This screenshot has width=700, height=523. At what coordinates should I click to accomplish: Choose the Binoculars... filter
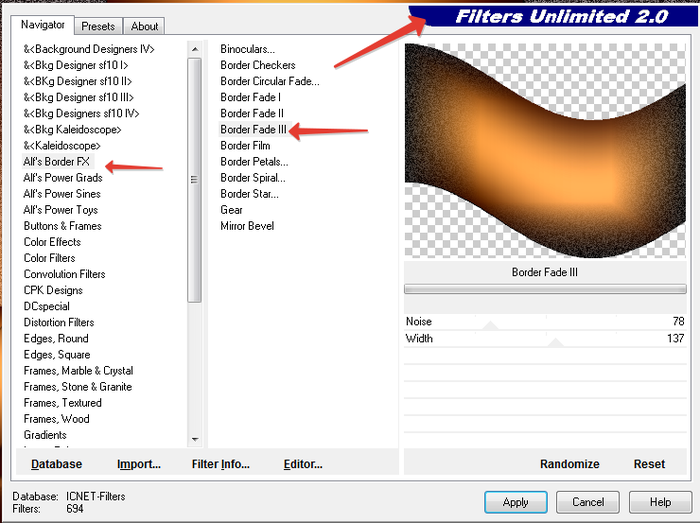pos(247,49)
